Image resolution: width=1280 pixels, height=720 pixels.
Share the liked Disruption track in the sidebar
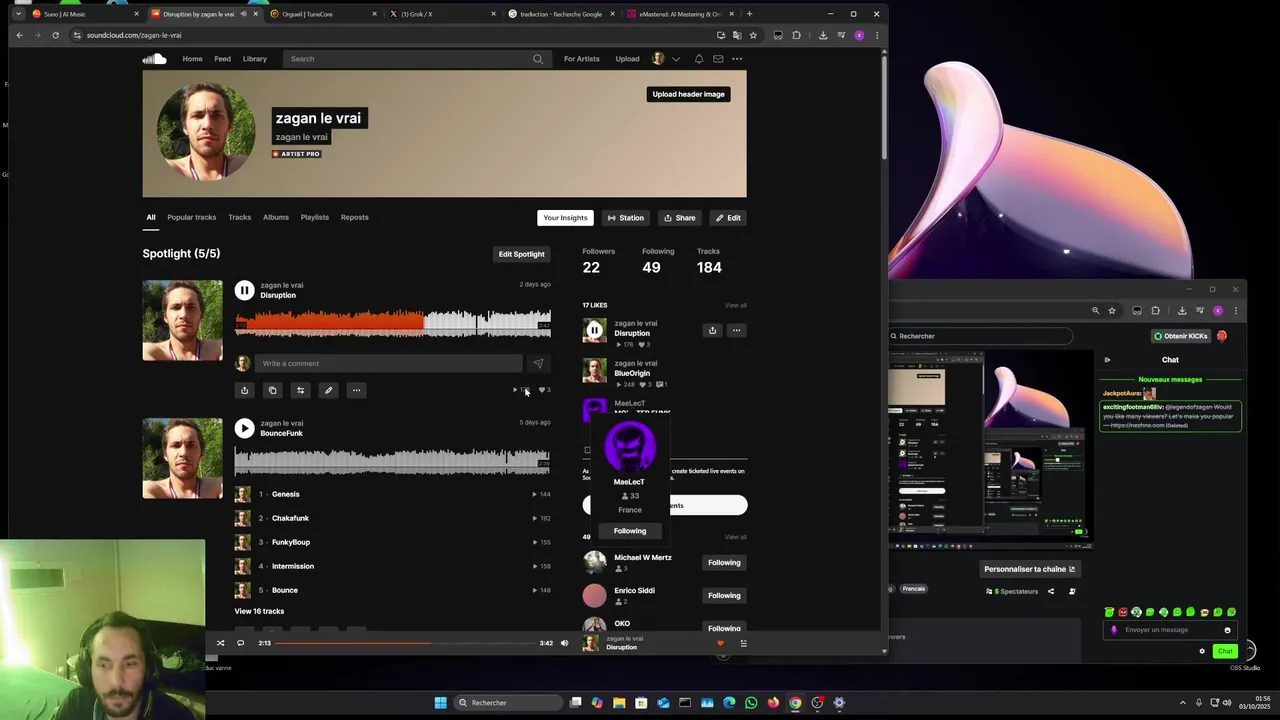(x=712, y=330)
